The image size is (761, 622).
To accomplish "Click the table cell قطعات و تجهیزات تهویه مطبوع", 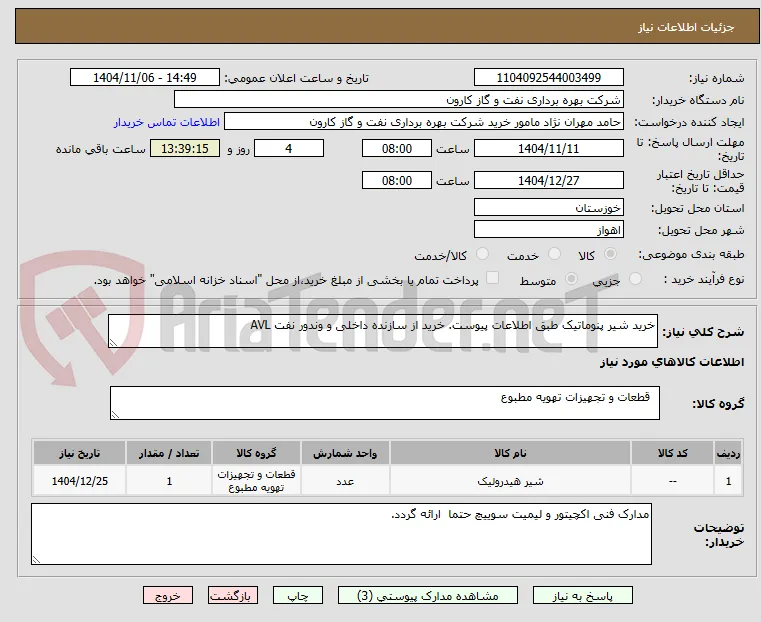I will click(x=256, y=481).
